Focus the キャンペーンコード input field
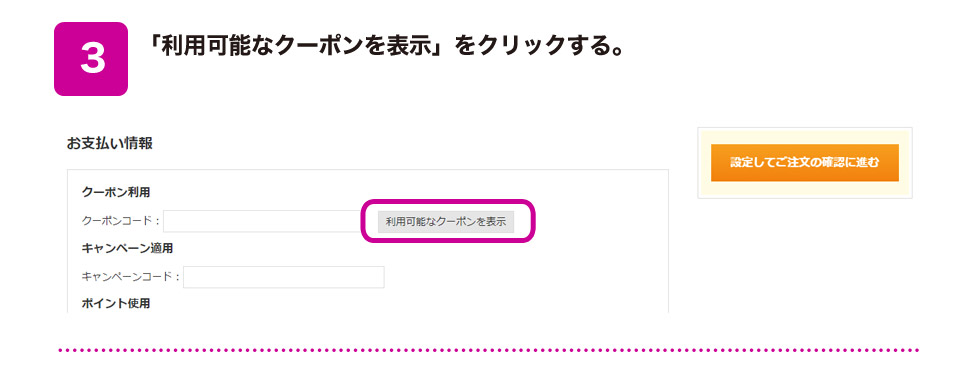Viewport: 980px width, 372px height. point(284,277)
